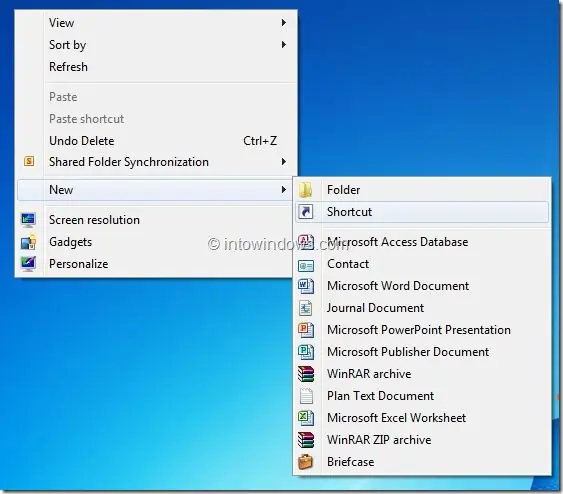Click the Journal Document icon

[306, 308]
